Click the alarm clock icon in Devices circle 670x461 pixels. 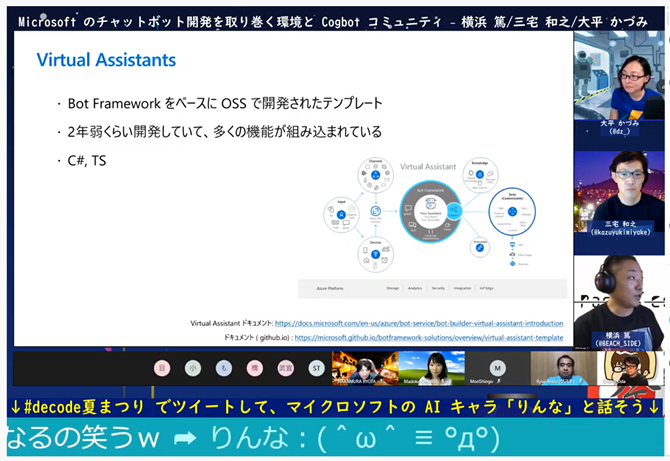(x=385, y=260)
